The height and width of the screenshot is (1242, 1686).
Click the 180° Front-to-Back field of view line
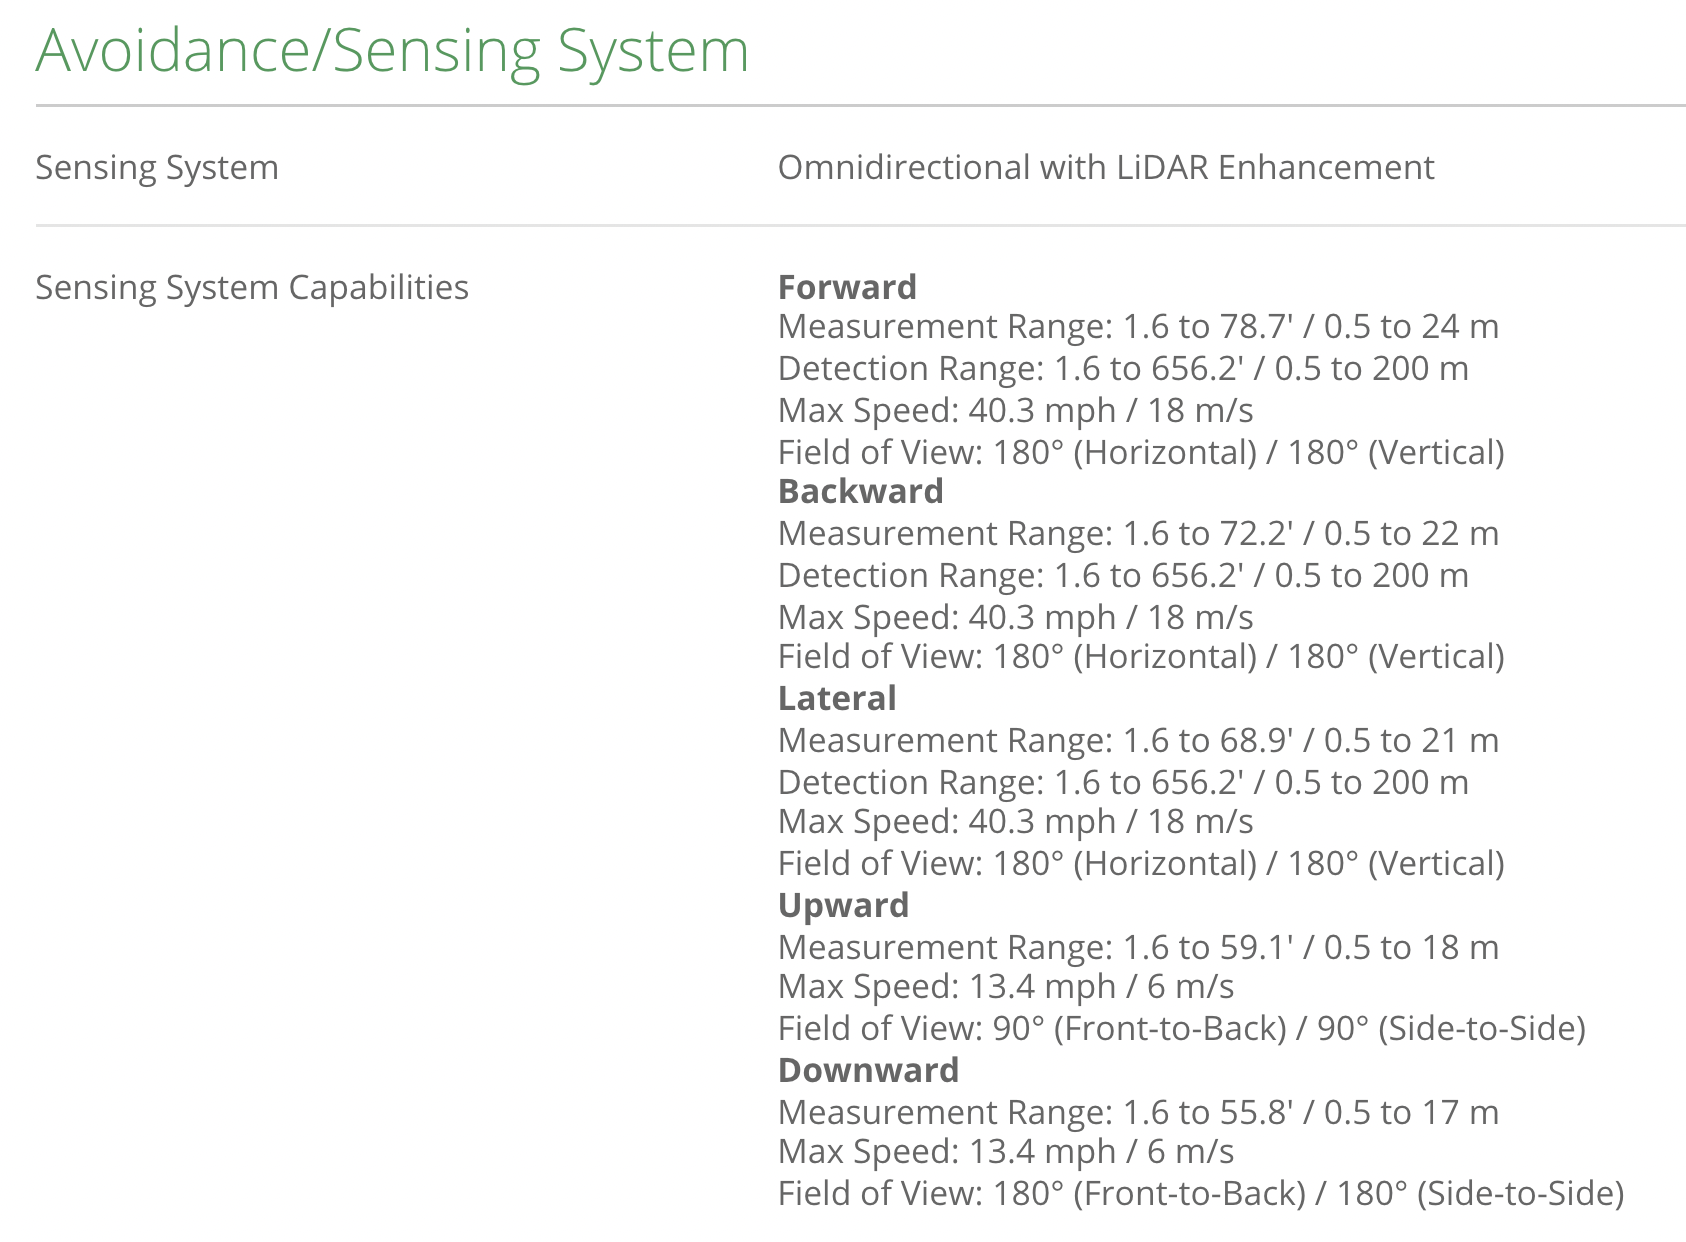(x=1200, y=1193)
